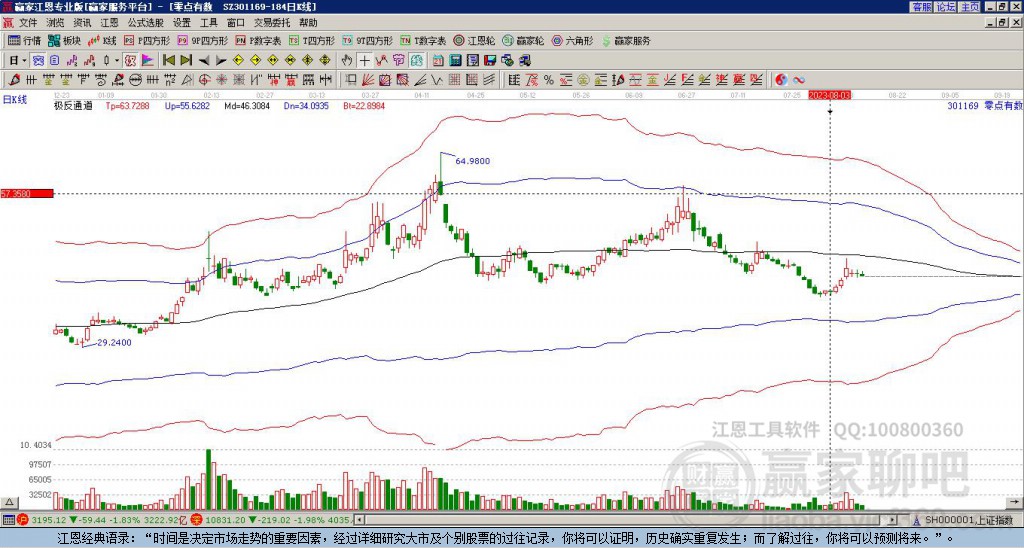Open the 浏览 menu
Image resolution: width=1024 pixels, height=548 pixels.
56,23
